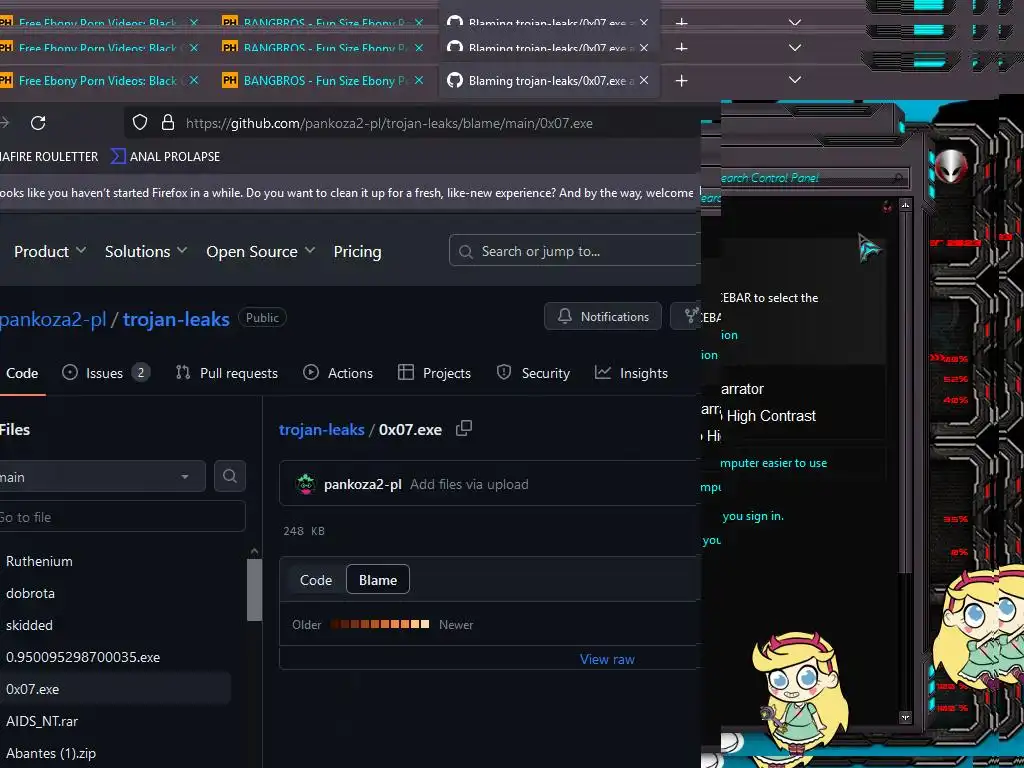The height and width of the screenshot is (768, 1024).
Task: Open 0.950095298700035.exe in the file list
Action: pos(83,657)
